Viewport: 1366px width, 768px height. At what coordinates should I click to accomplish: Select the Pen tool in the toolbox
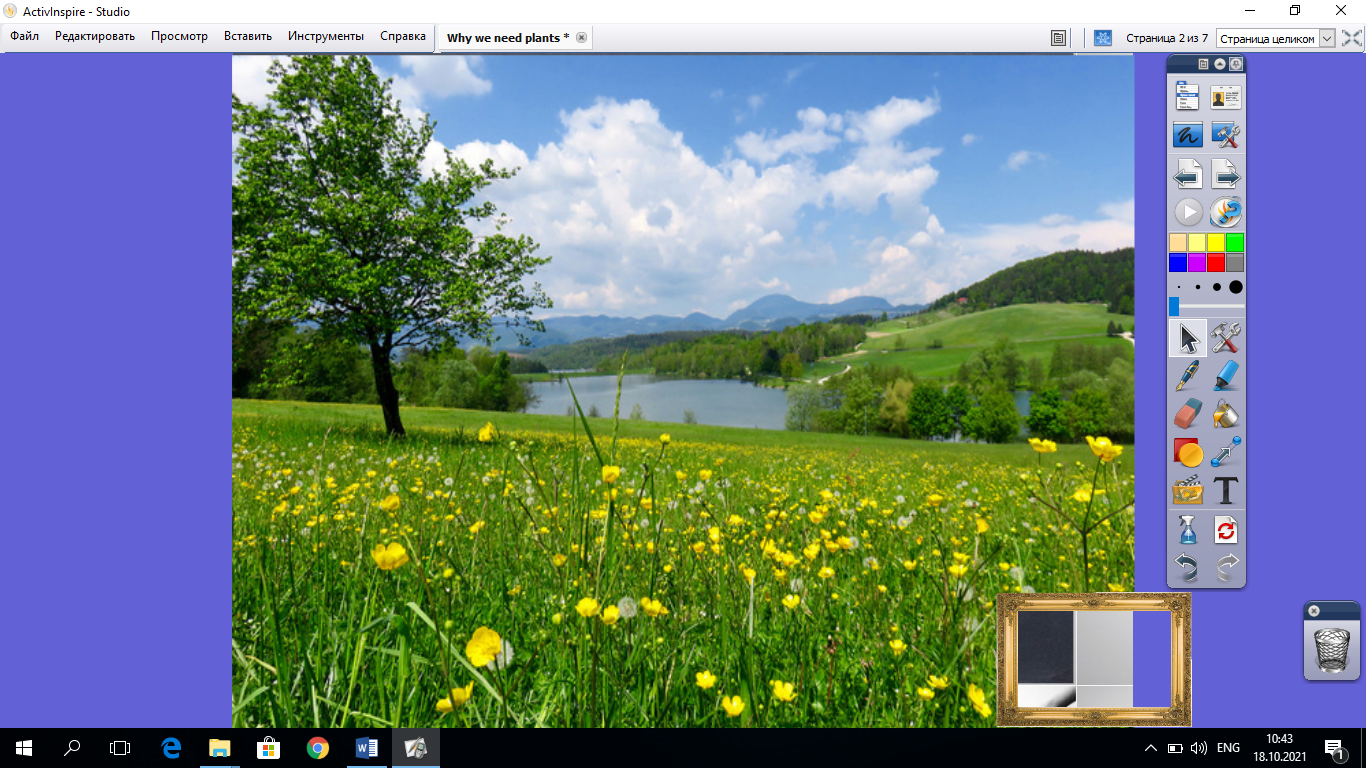point(1187,376)
